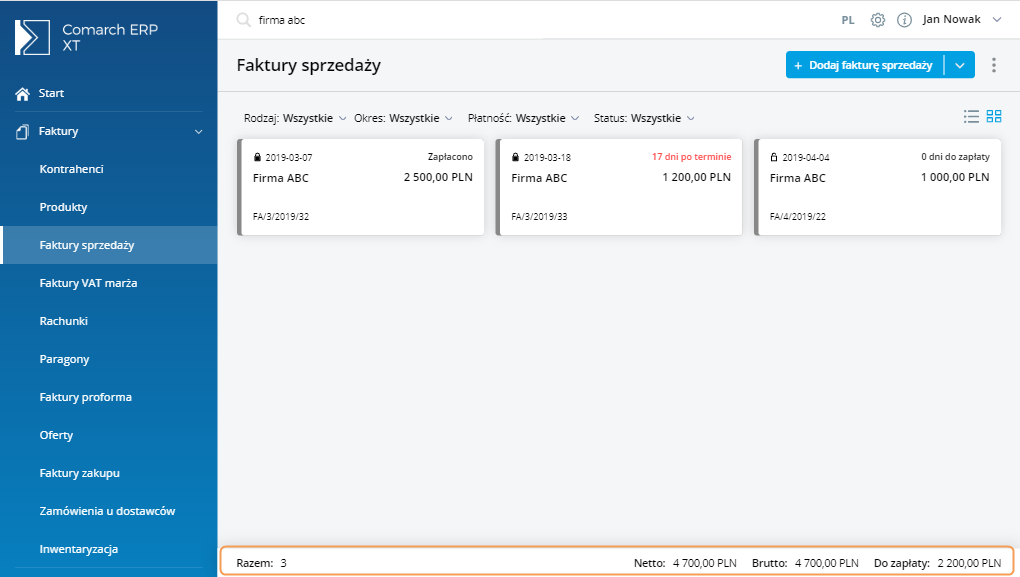This screenshot has width=1020, height=577.
Task: Click the open padlock on invoice 2019-04-04
Action: tap(773, 157)
